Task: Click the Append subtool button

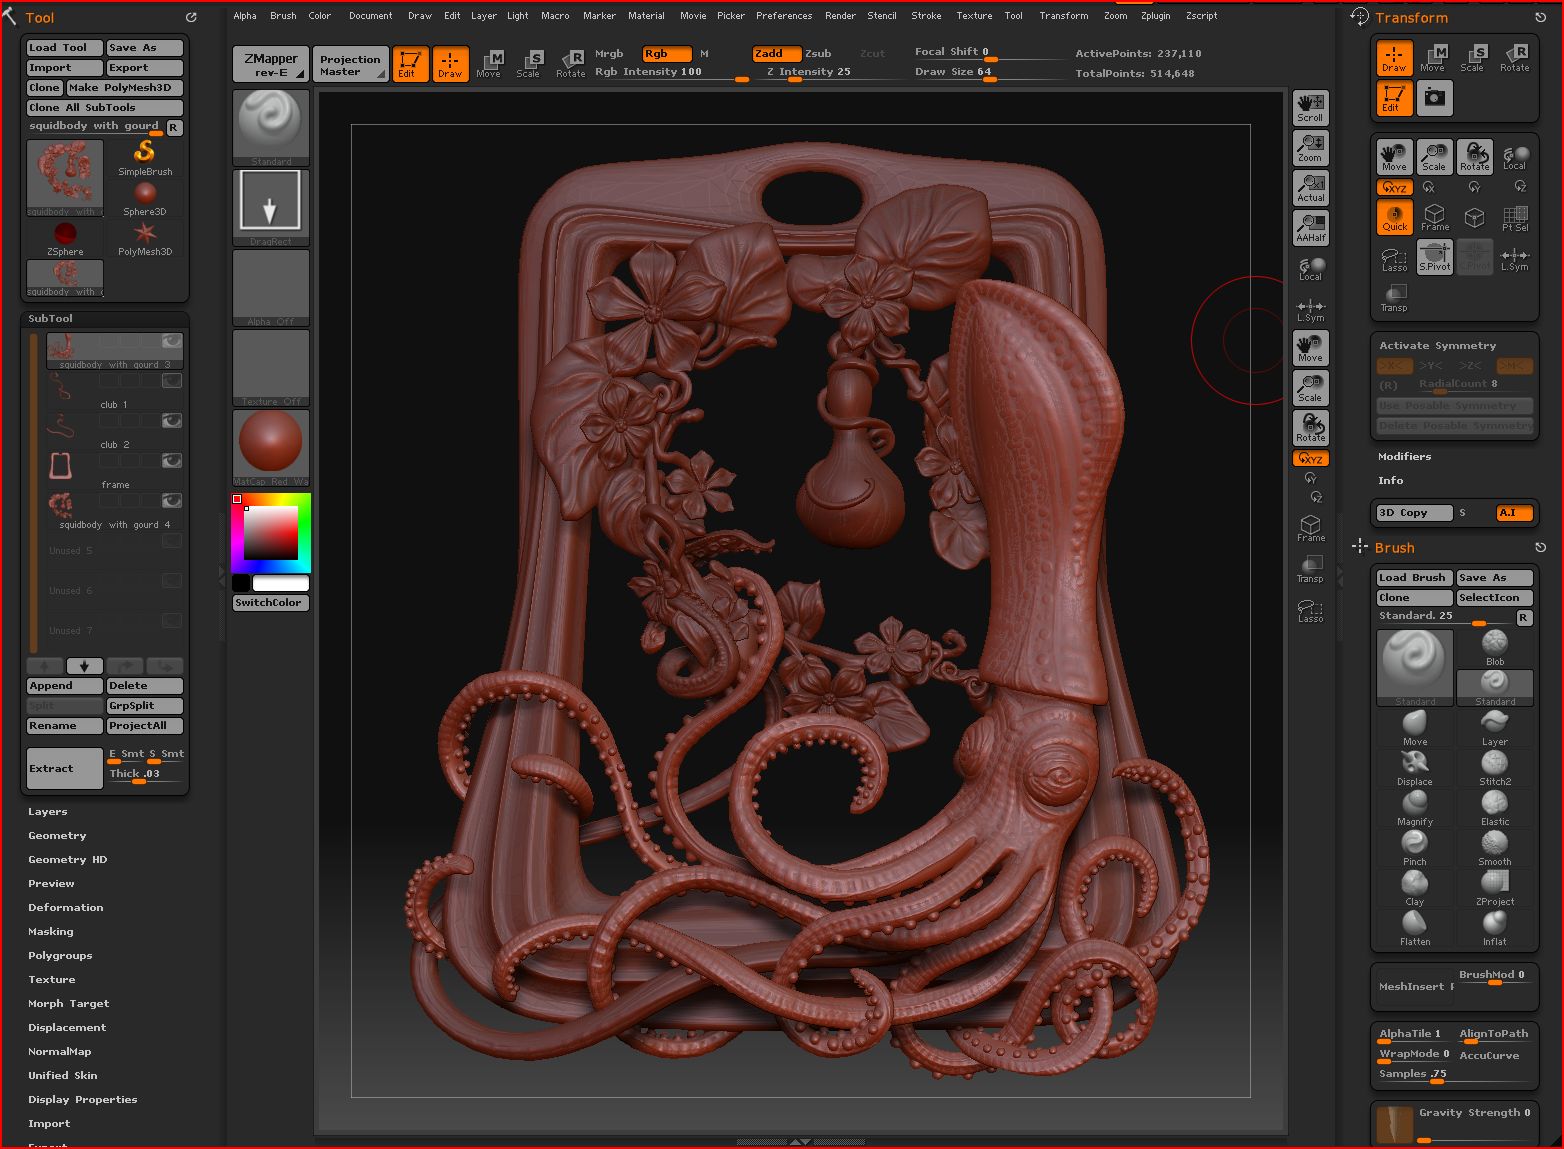Action: click(x=64, y=686)
